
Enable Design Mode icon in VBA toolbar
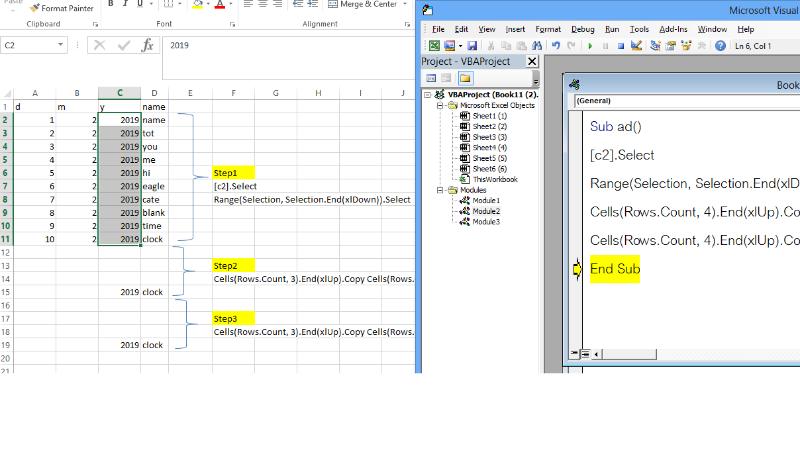636,46
